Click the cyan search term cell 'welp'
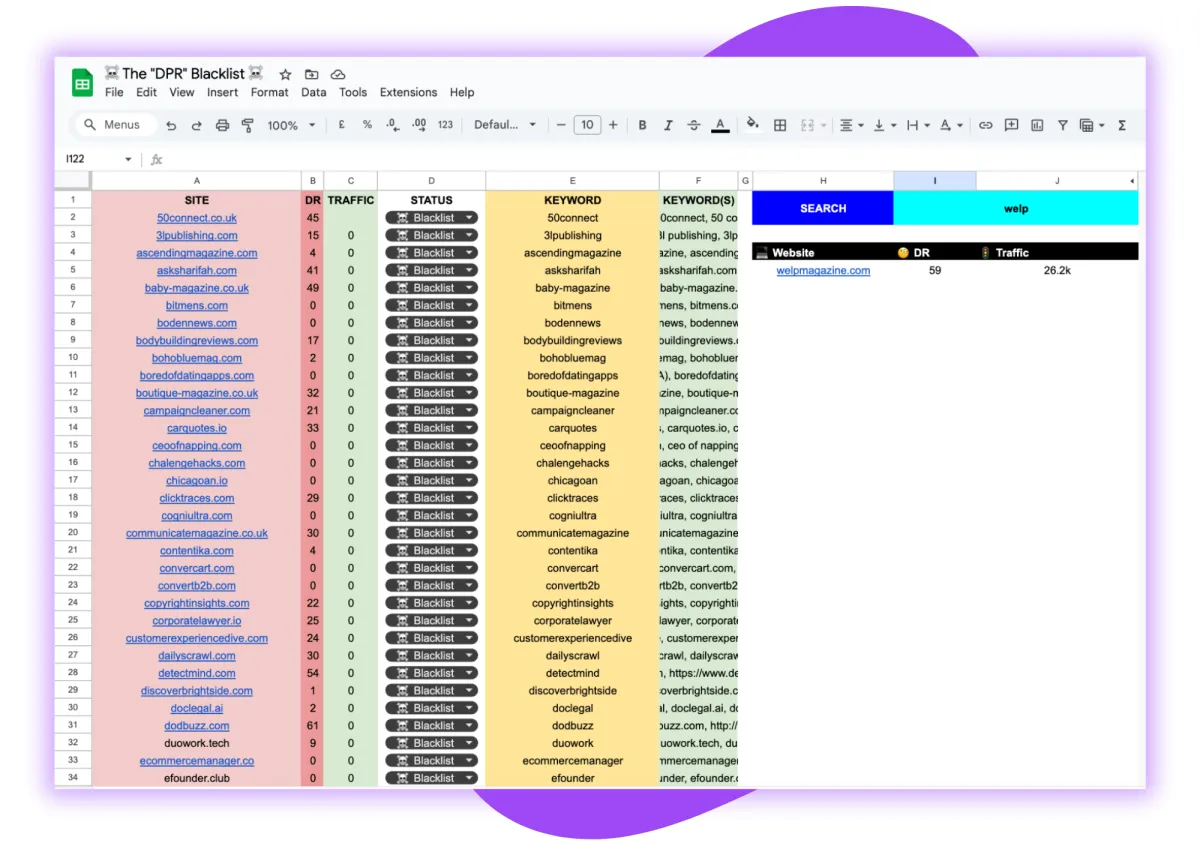 [x=1016, y=208]
